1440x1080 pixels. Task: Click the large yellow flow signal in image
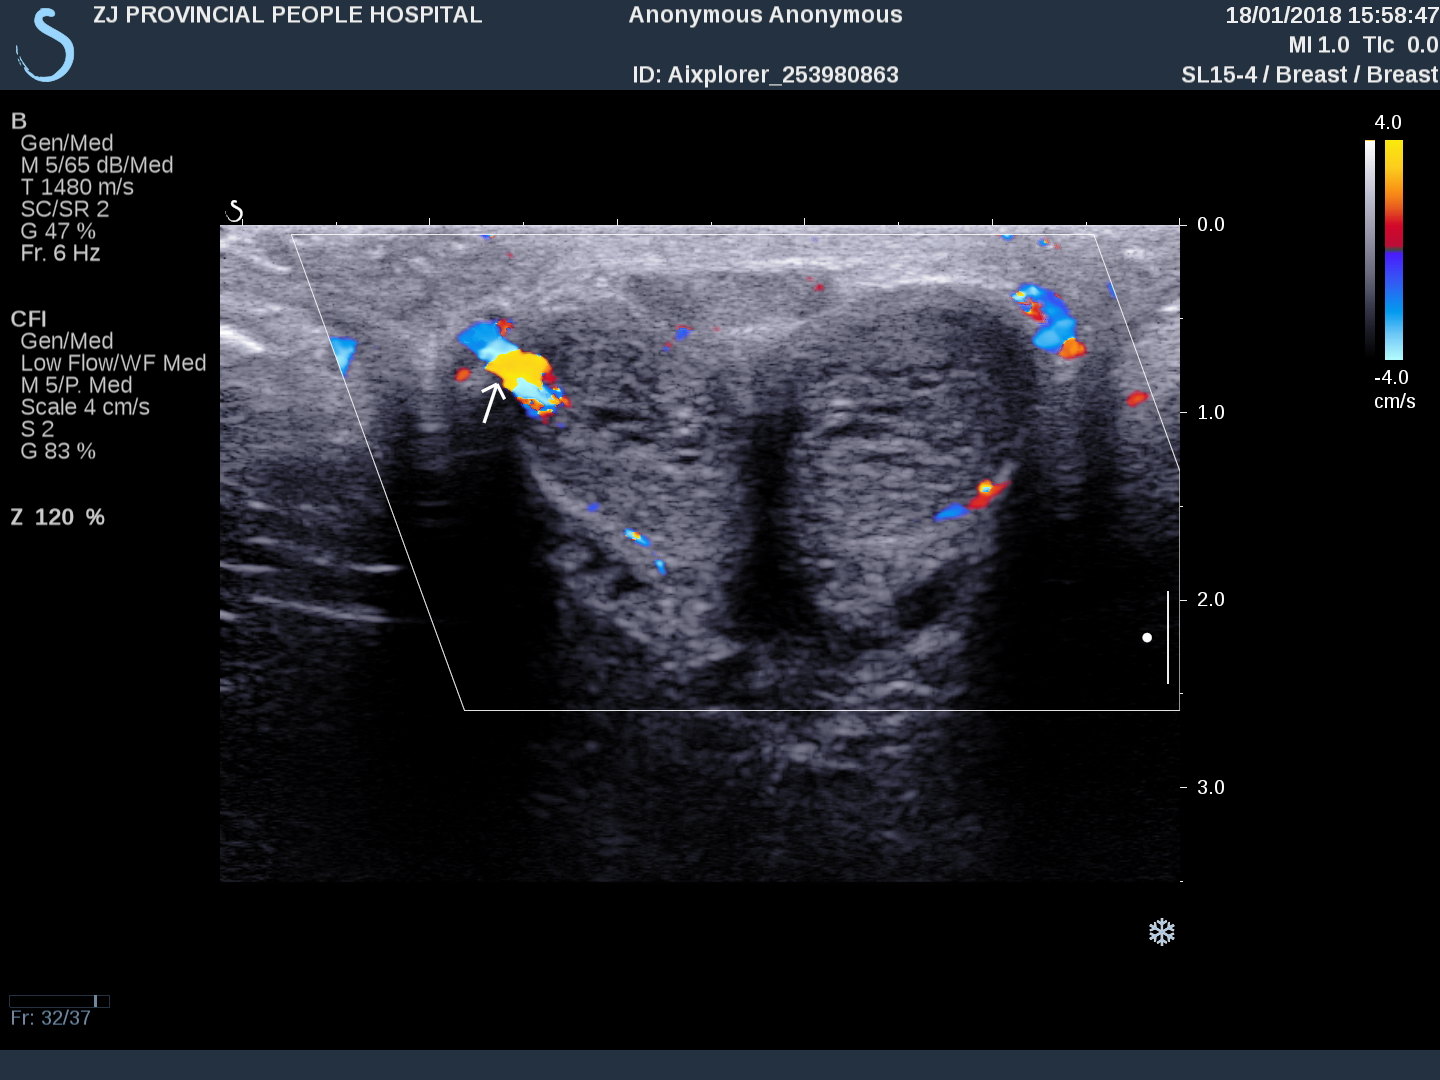(x=517, y=368)
